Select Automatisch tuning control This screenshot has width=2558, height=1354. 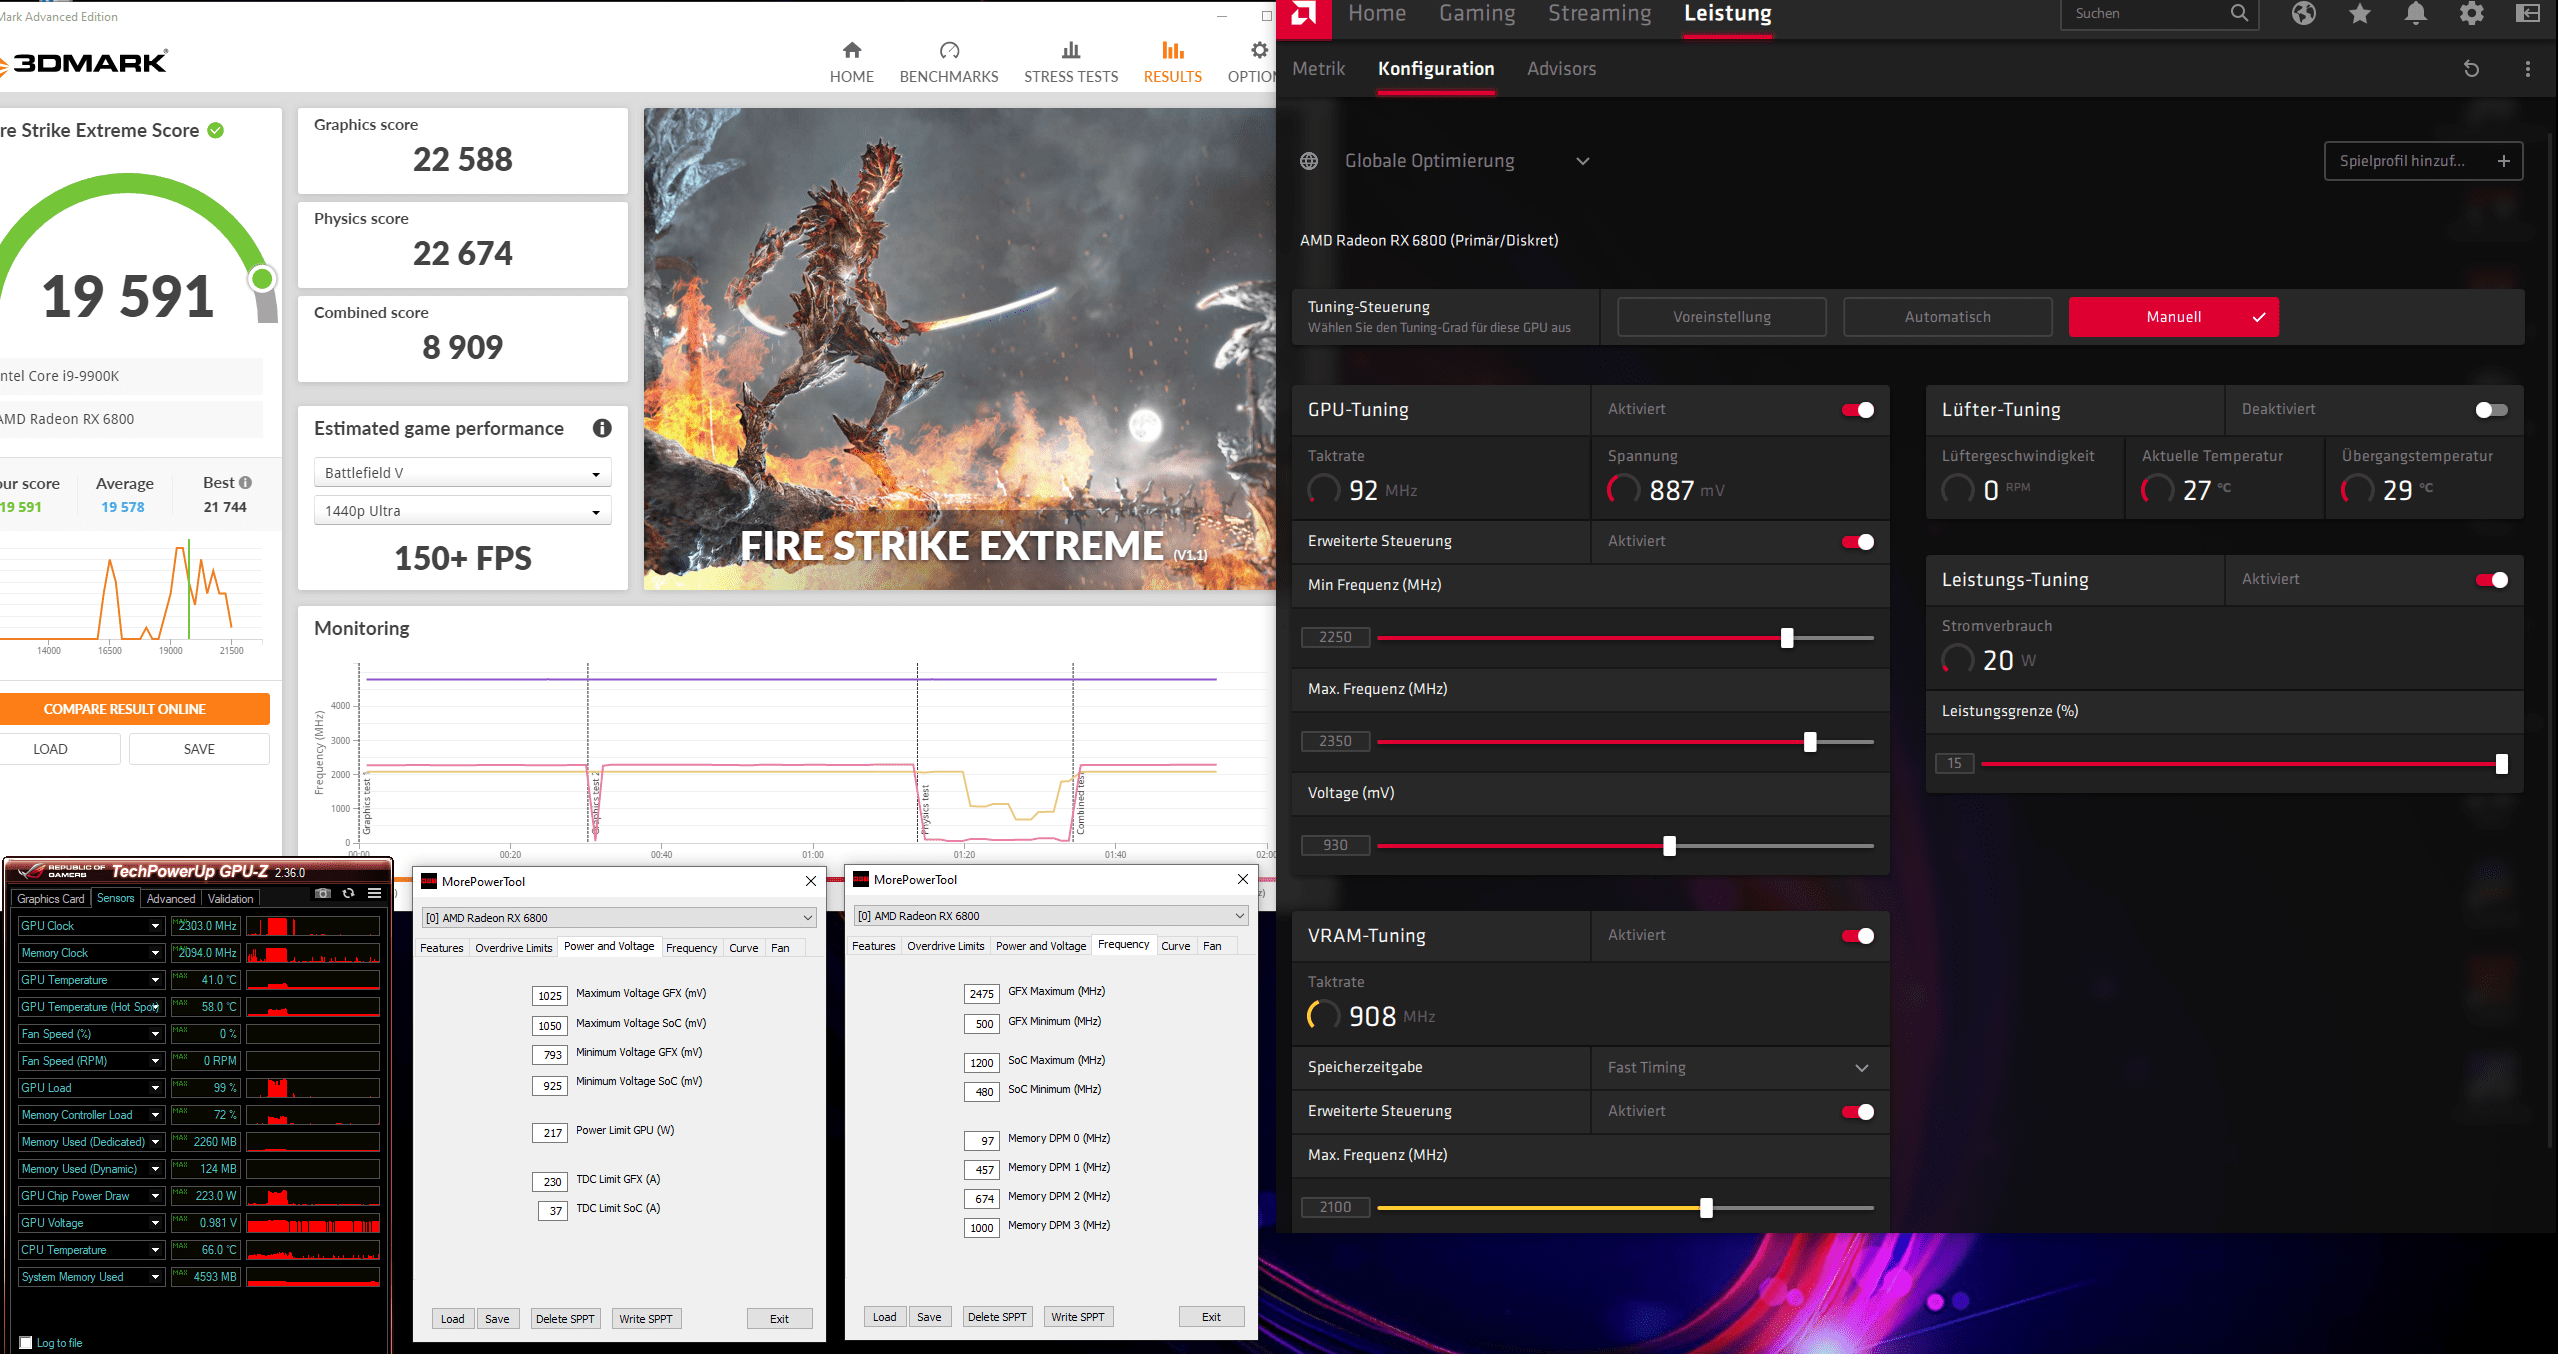tap(1947, 317)
